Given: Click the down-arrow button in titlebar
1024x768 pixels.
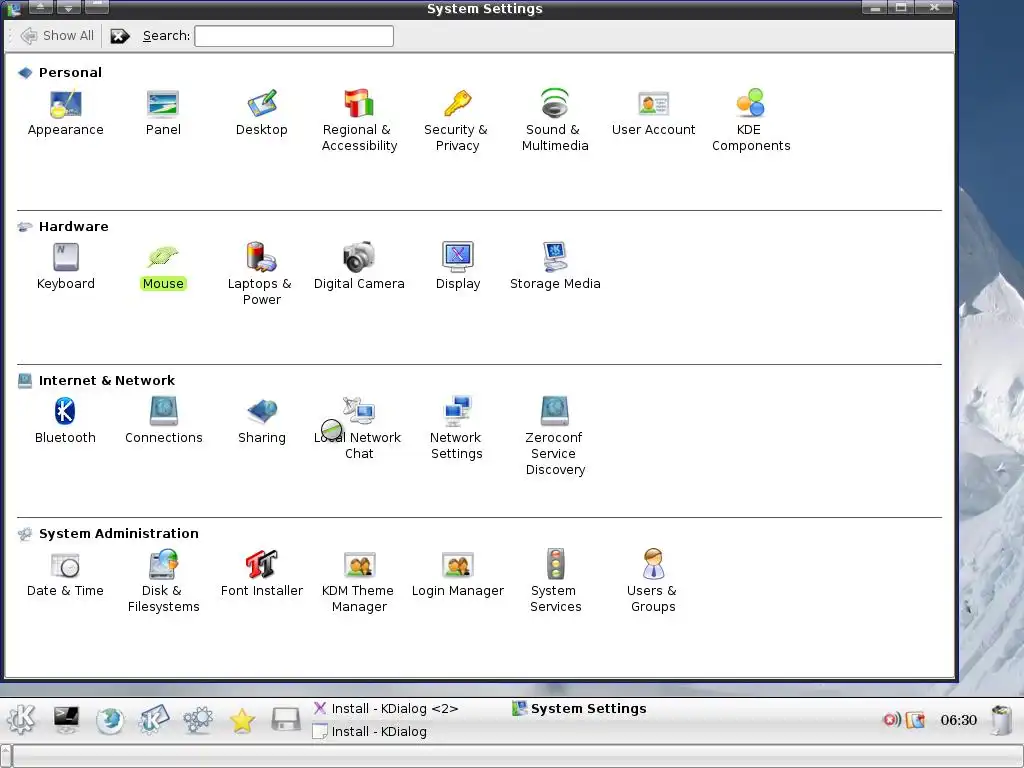Looking at the screenshot, I should tap(69, 8).
